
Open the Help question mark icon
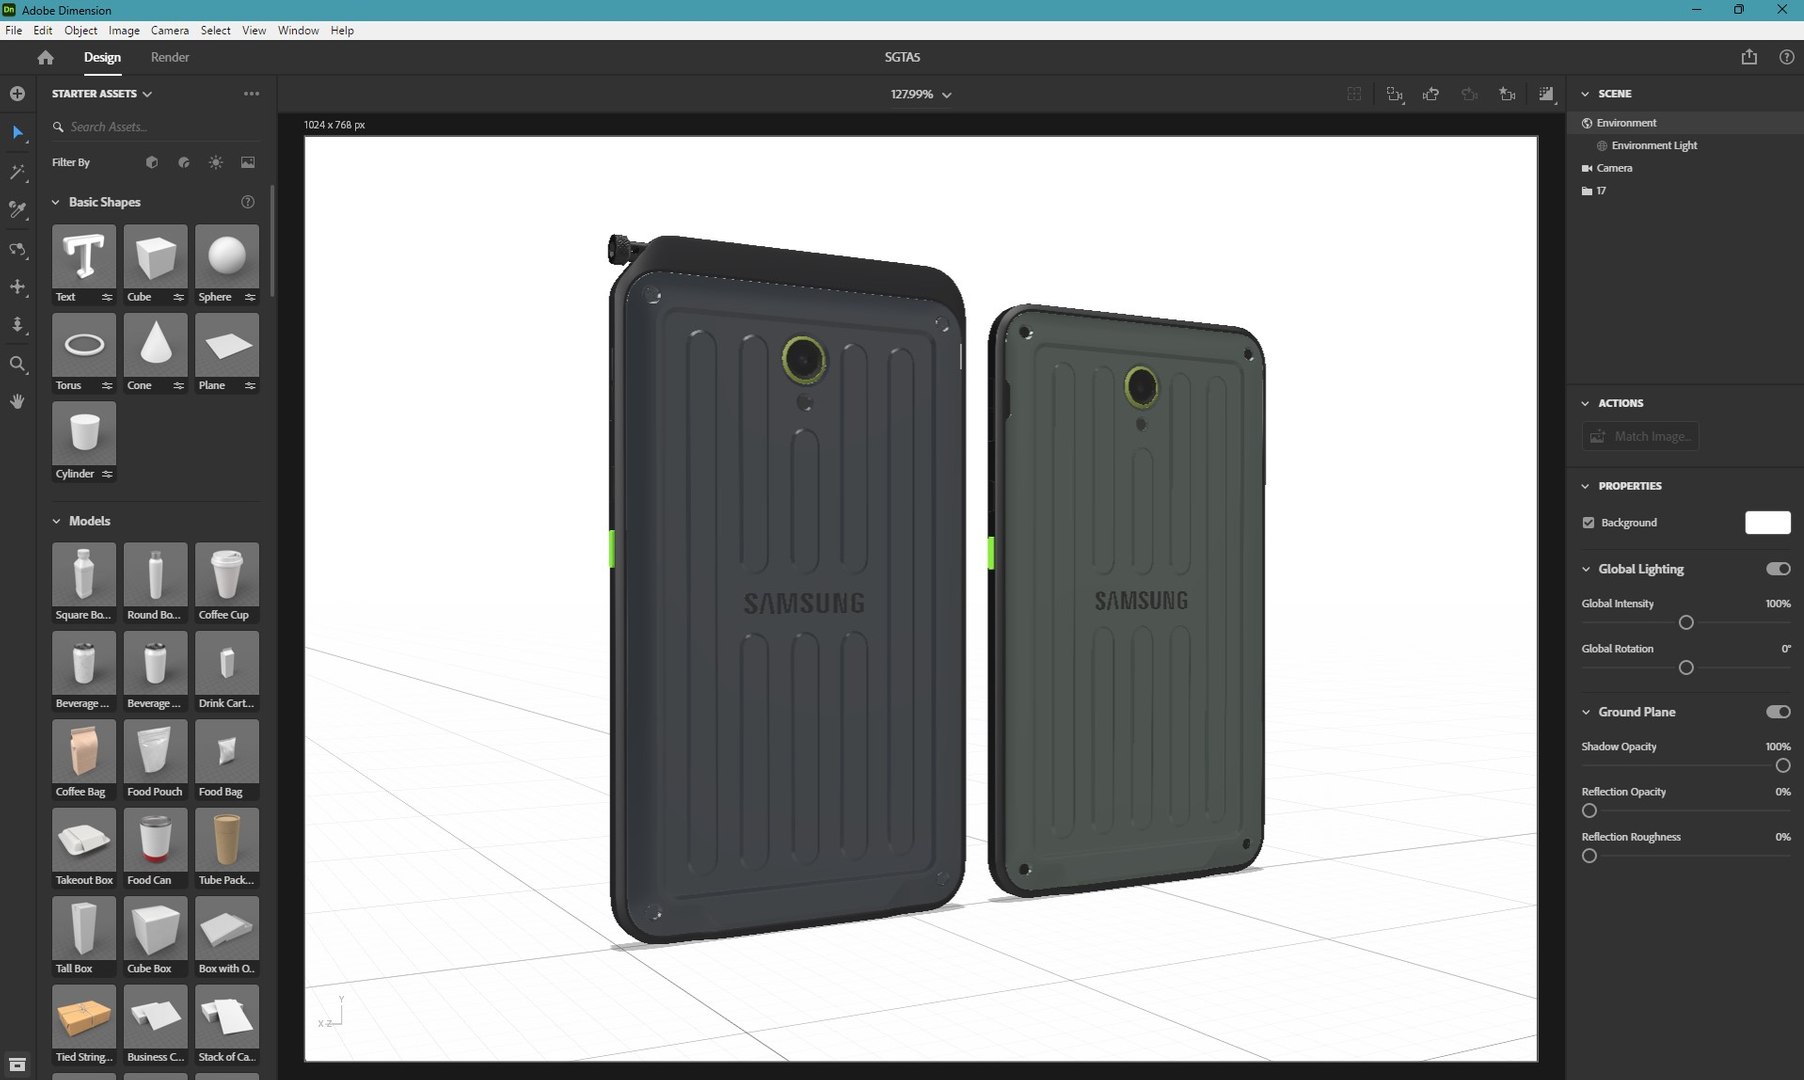point(1786,57)
